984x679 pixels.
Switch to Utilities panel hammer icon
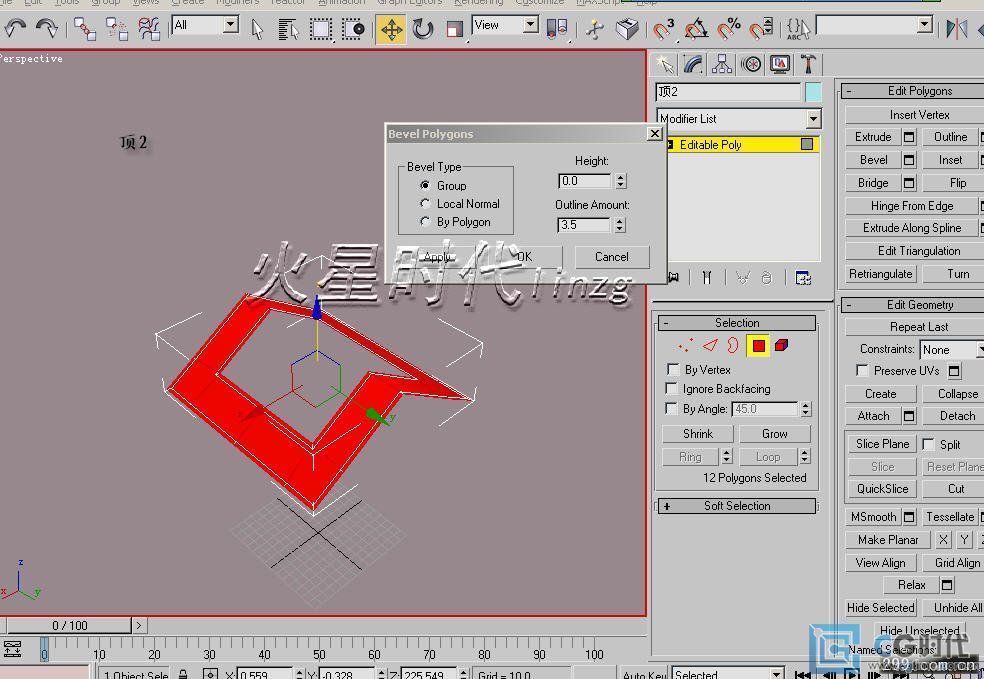pos(808,65)
